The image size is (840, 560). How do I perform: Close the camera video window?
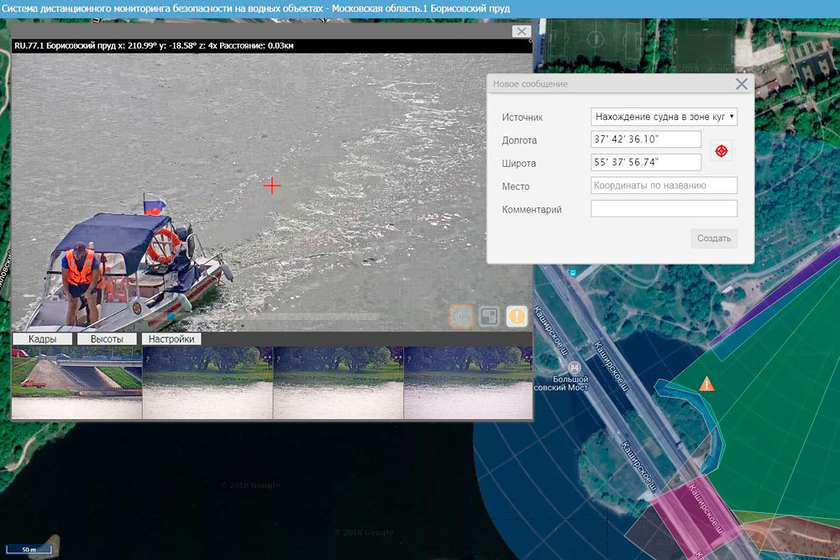point(520,31)
